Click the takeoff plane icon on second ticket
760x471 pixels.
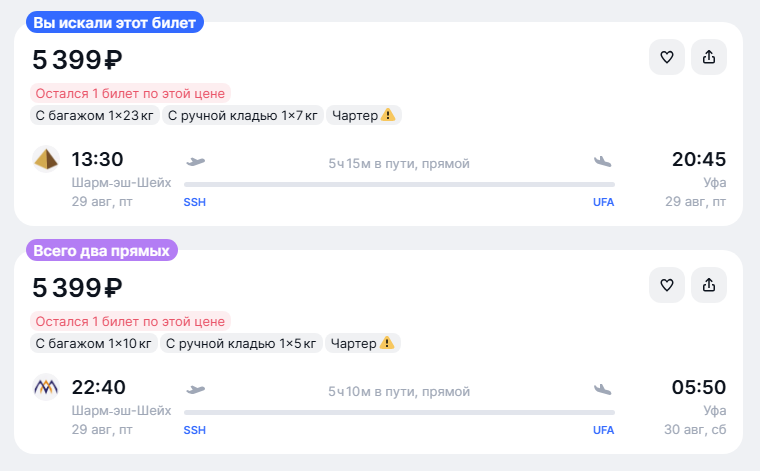196,389
